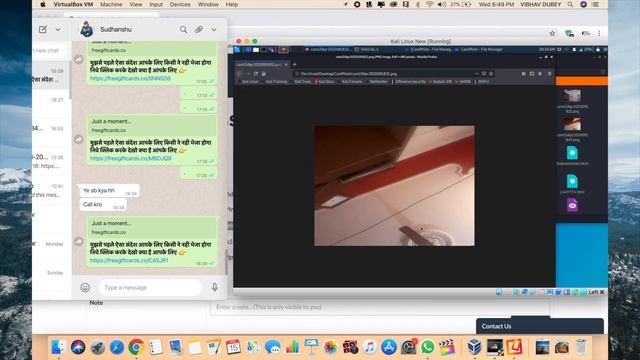This screenshot has width=640, height=360.
Task: Select the purple file icon in File Manager
Action: 572,205
